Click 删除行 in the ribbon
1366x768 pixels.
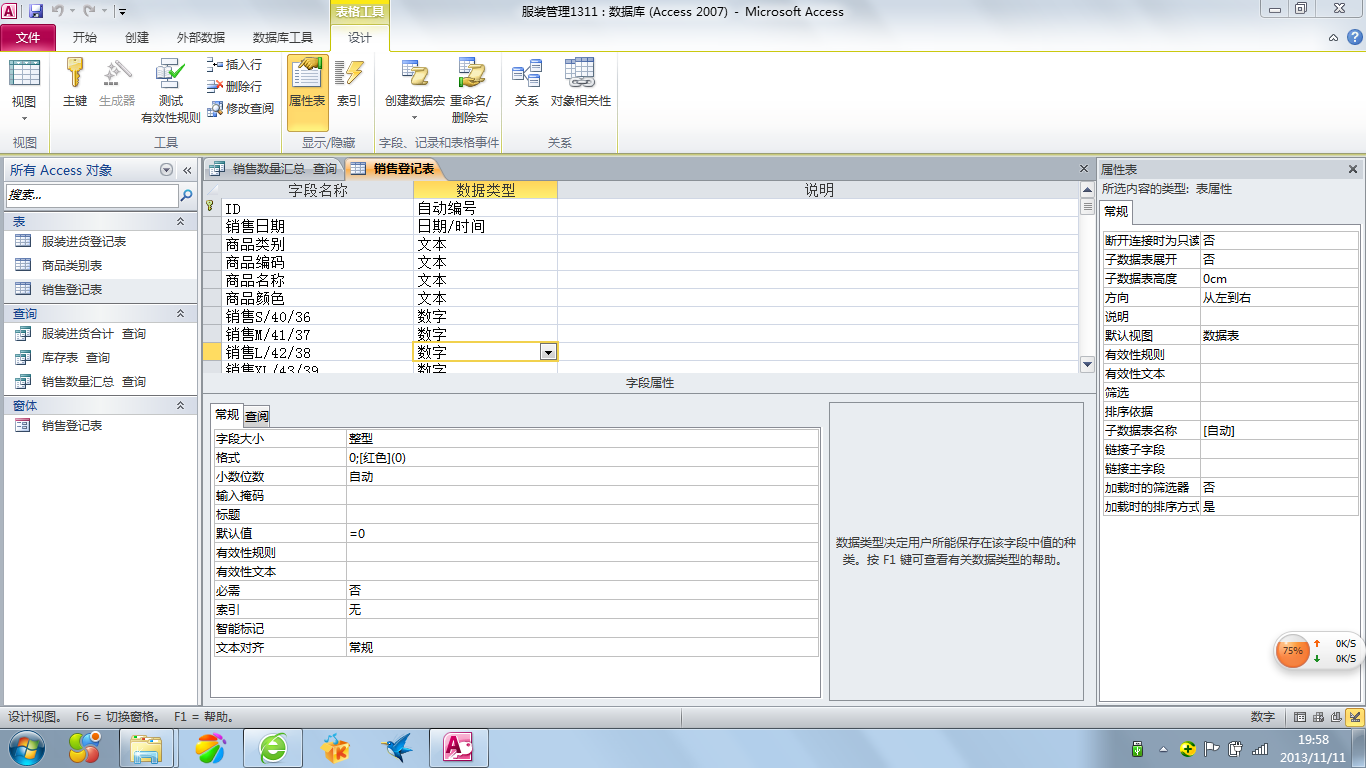[x=235, y=87]
